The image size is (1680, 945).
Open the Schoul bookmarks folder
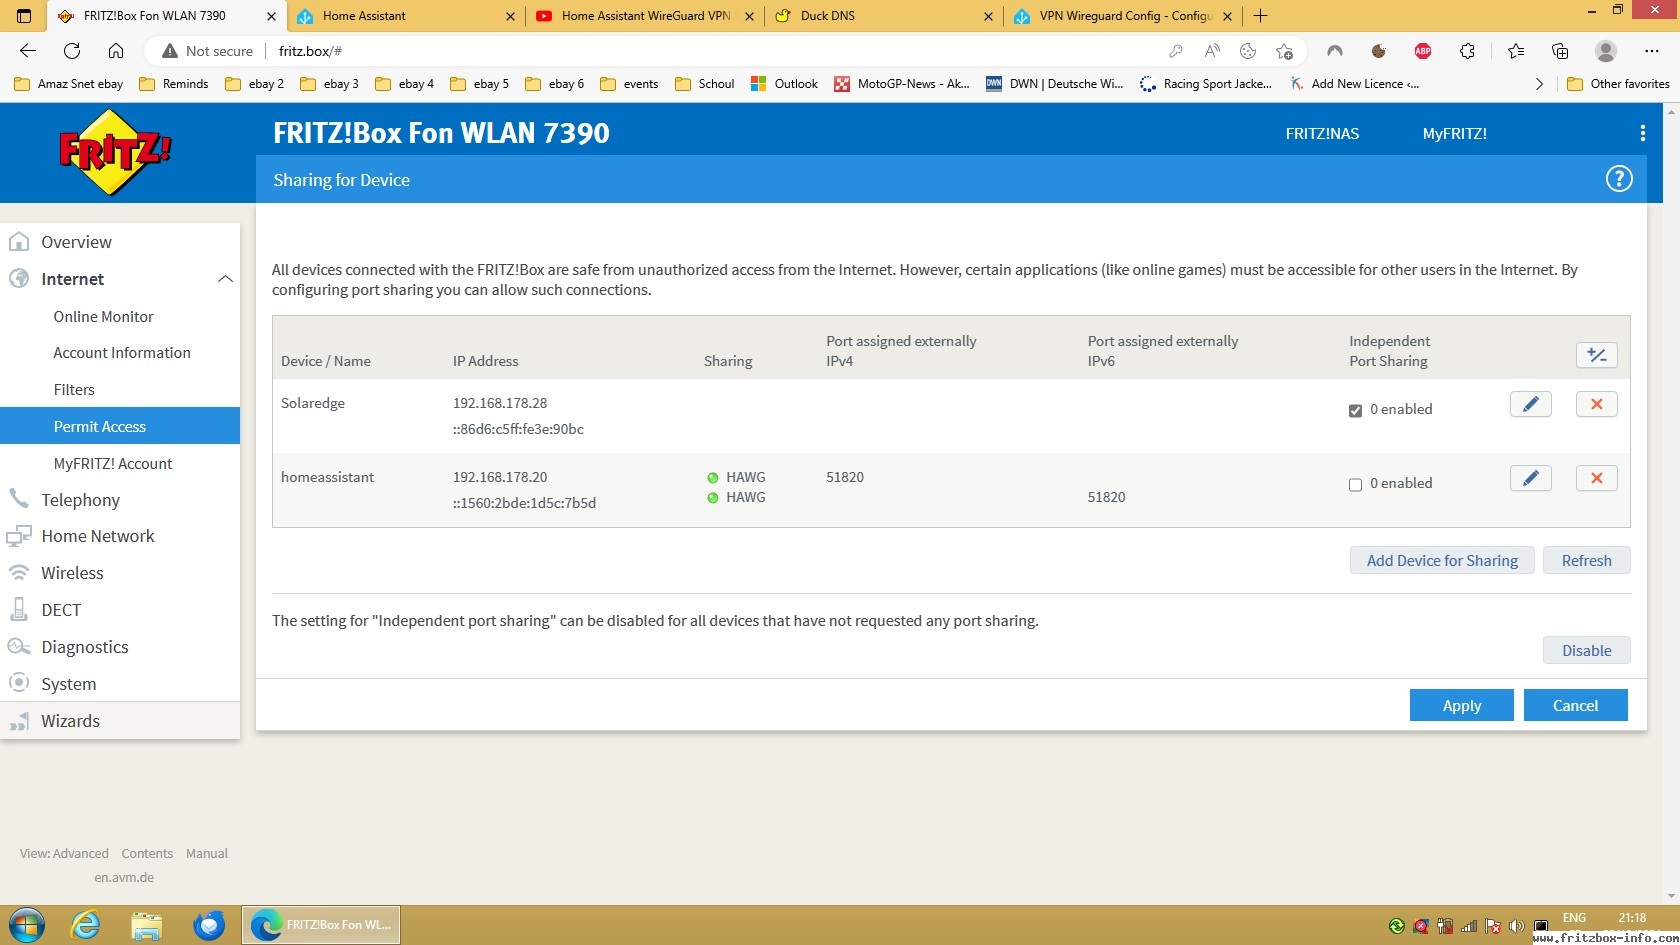point(705,84)
